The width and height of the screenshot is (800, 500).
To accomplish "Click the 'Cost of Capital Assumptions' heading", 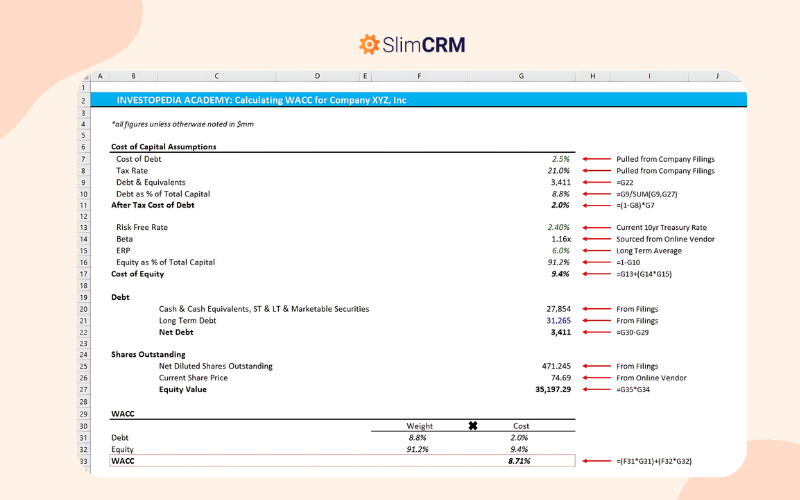I will [x=164, y=146].
